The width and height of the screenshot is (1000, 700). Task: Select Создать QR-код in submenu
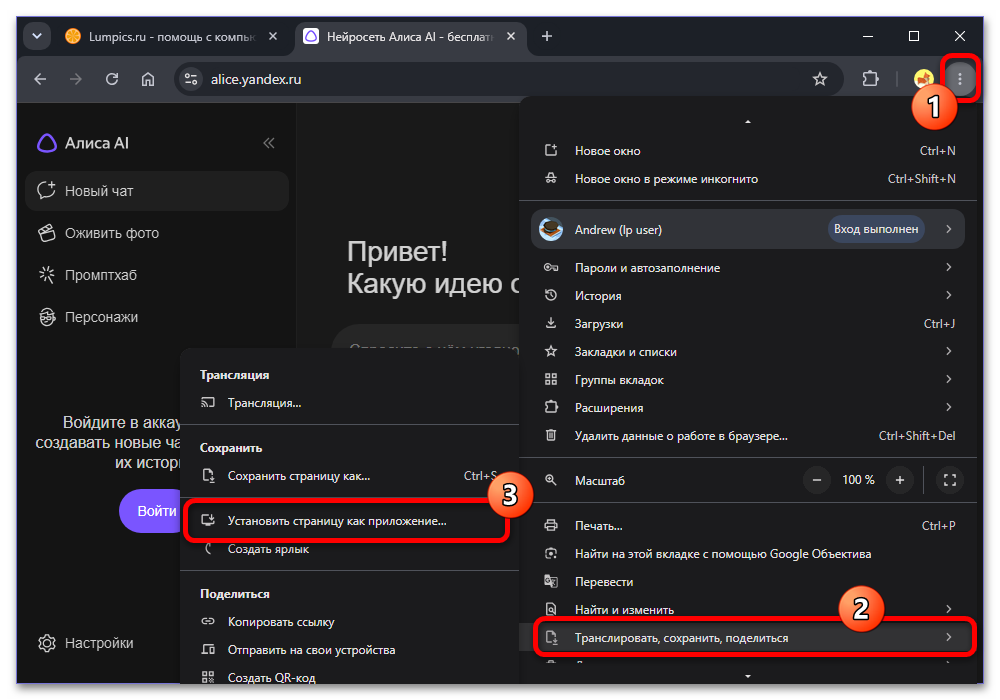point(349,677)
